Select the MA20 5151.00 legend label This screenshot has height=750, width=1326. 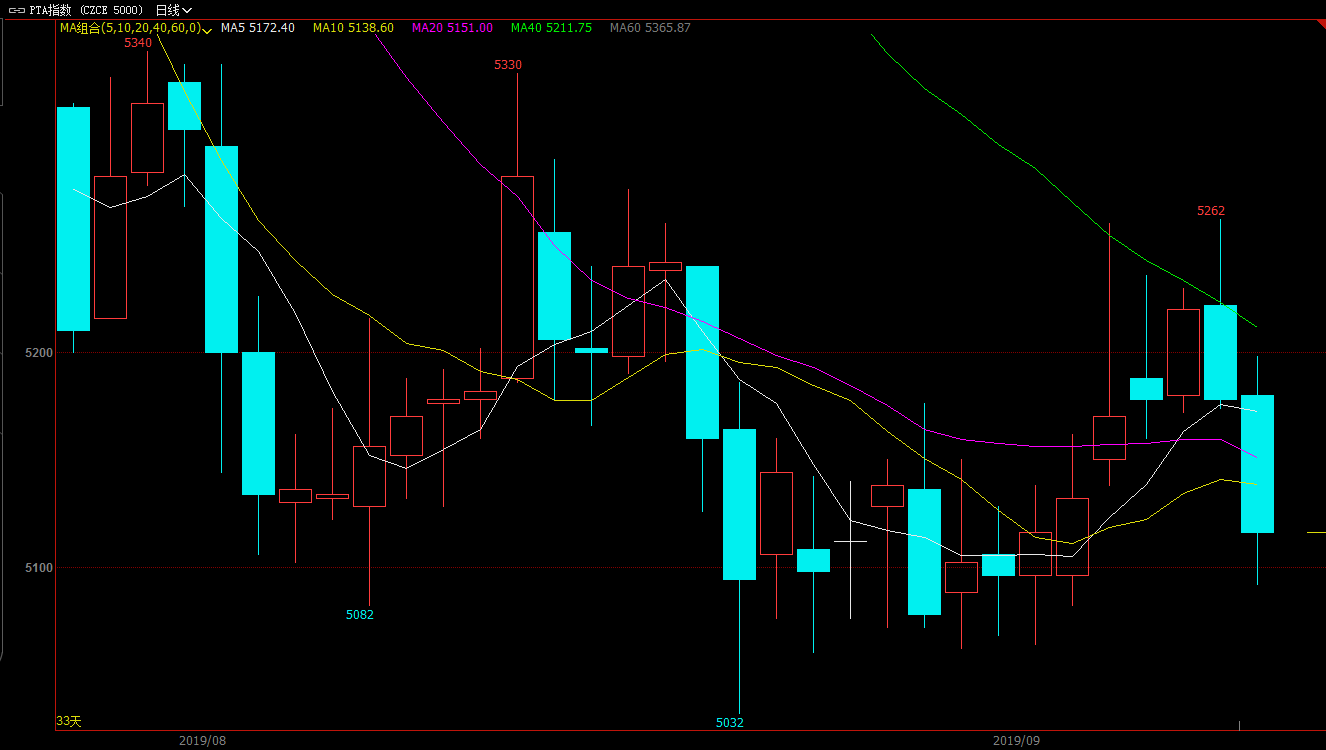452,28
